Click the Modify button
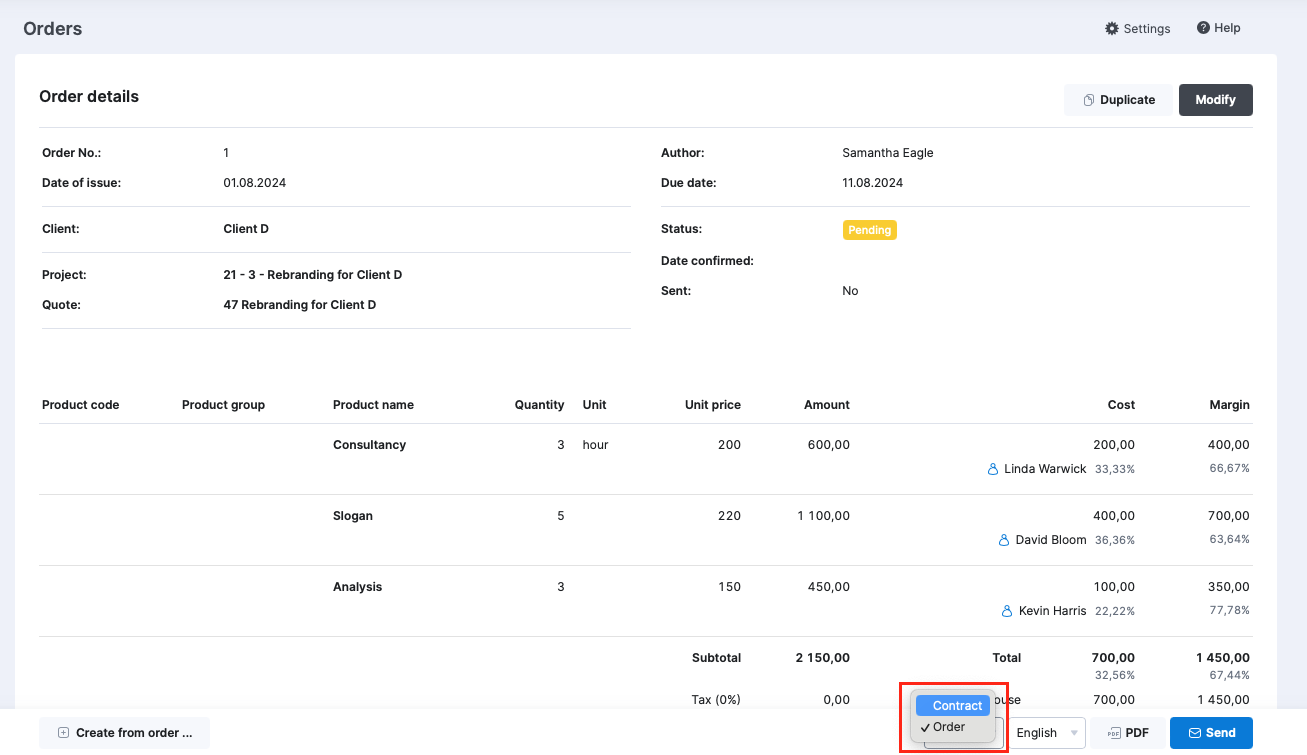 tap(1216, 100)
